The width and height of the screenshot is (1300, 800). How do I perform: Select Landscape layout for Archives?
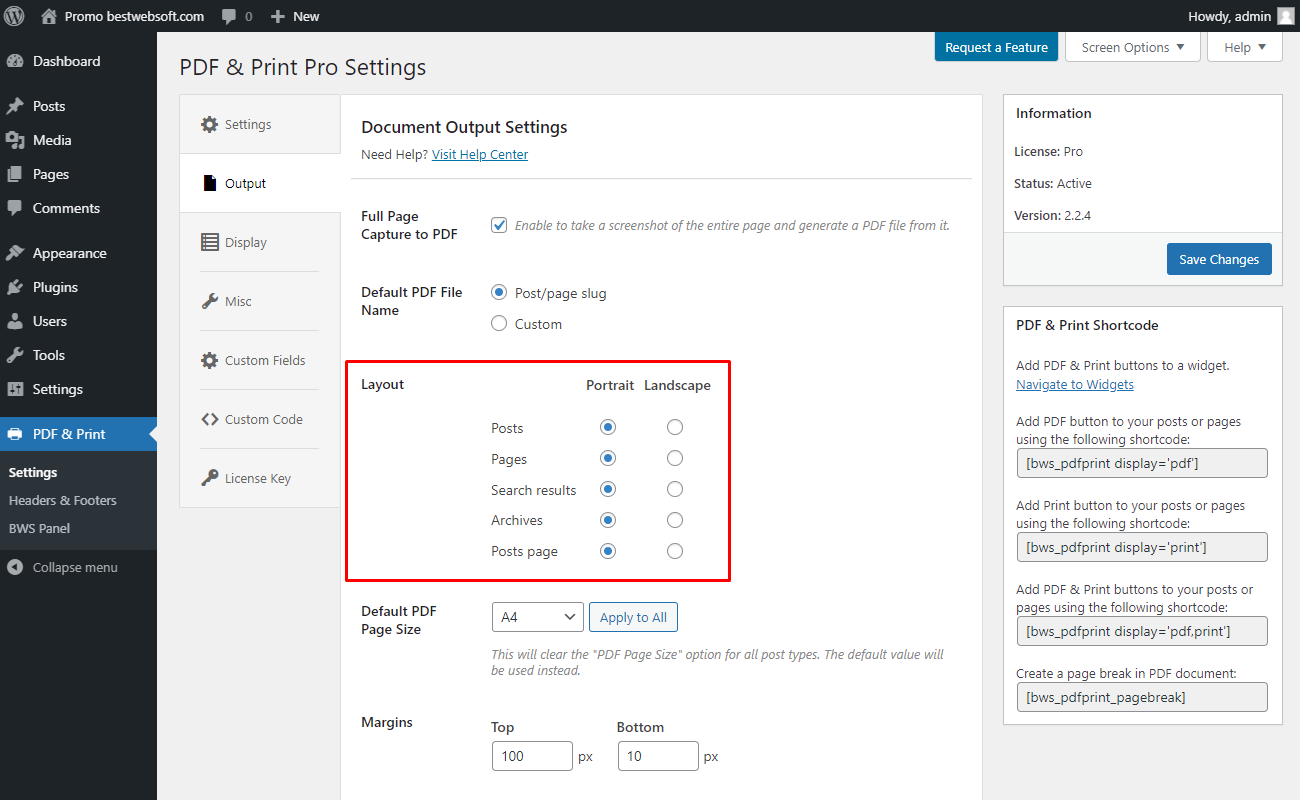point(675,520)
